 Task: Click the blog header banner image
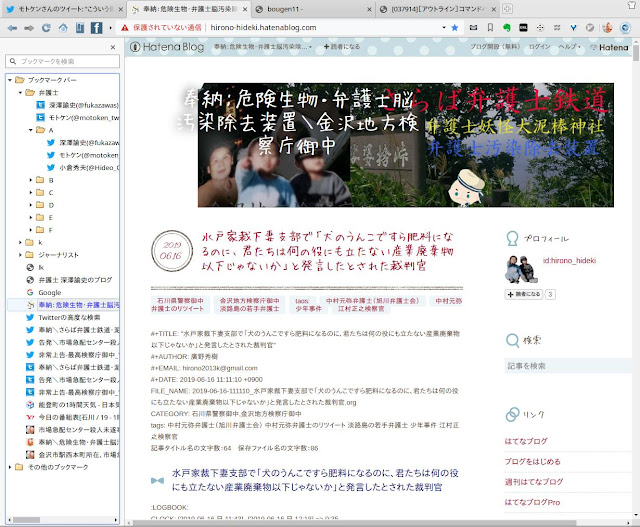coord(406,145)
